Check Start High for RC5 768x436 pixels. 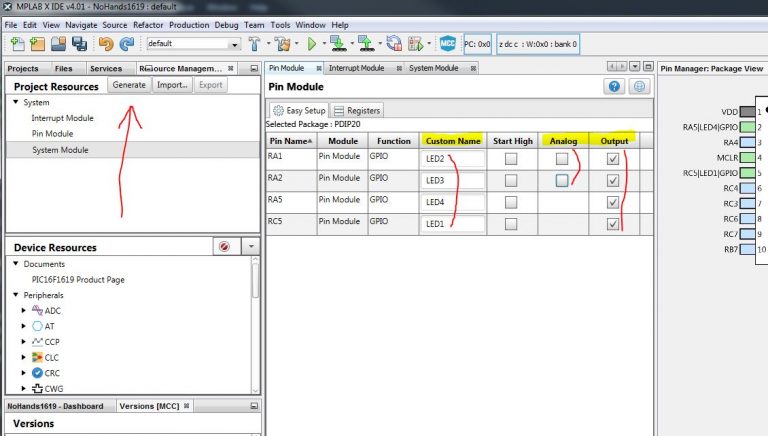tap(511, 223)
